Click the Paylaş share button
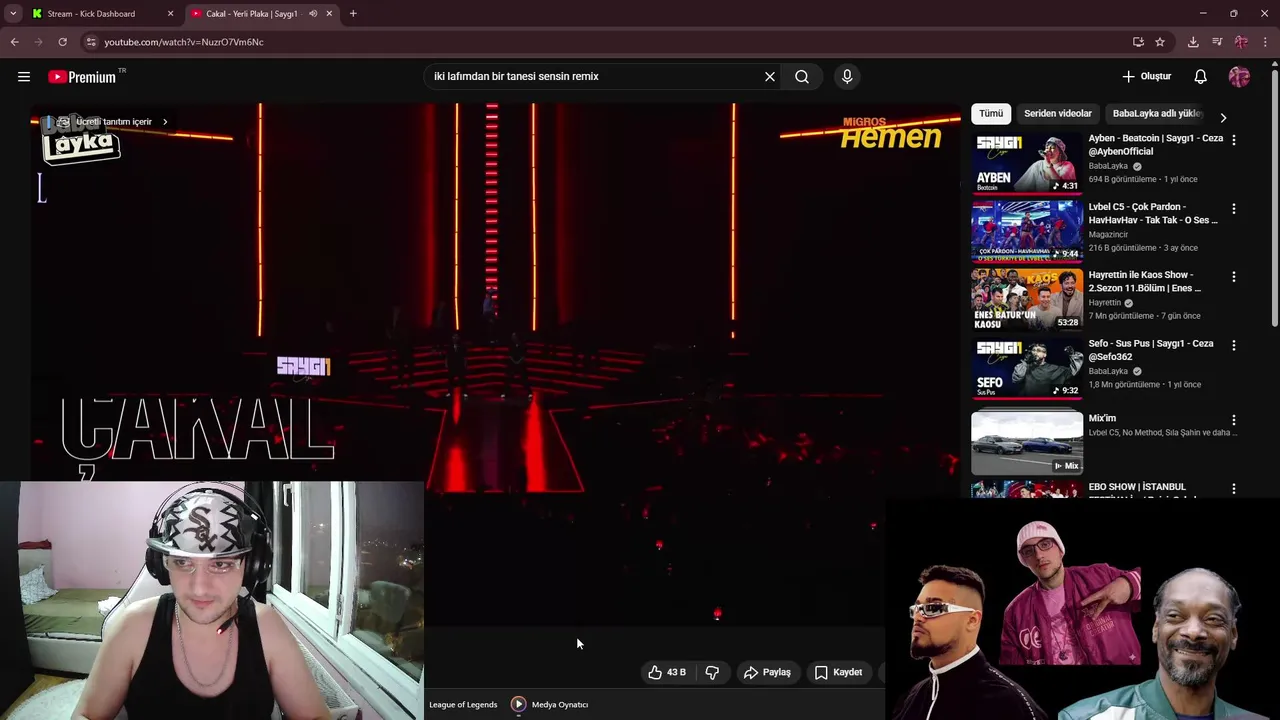Screen dimensions: 1280x720 click(x=767, y=672)
